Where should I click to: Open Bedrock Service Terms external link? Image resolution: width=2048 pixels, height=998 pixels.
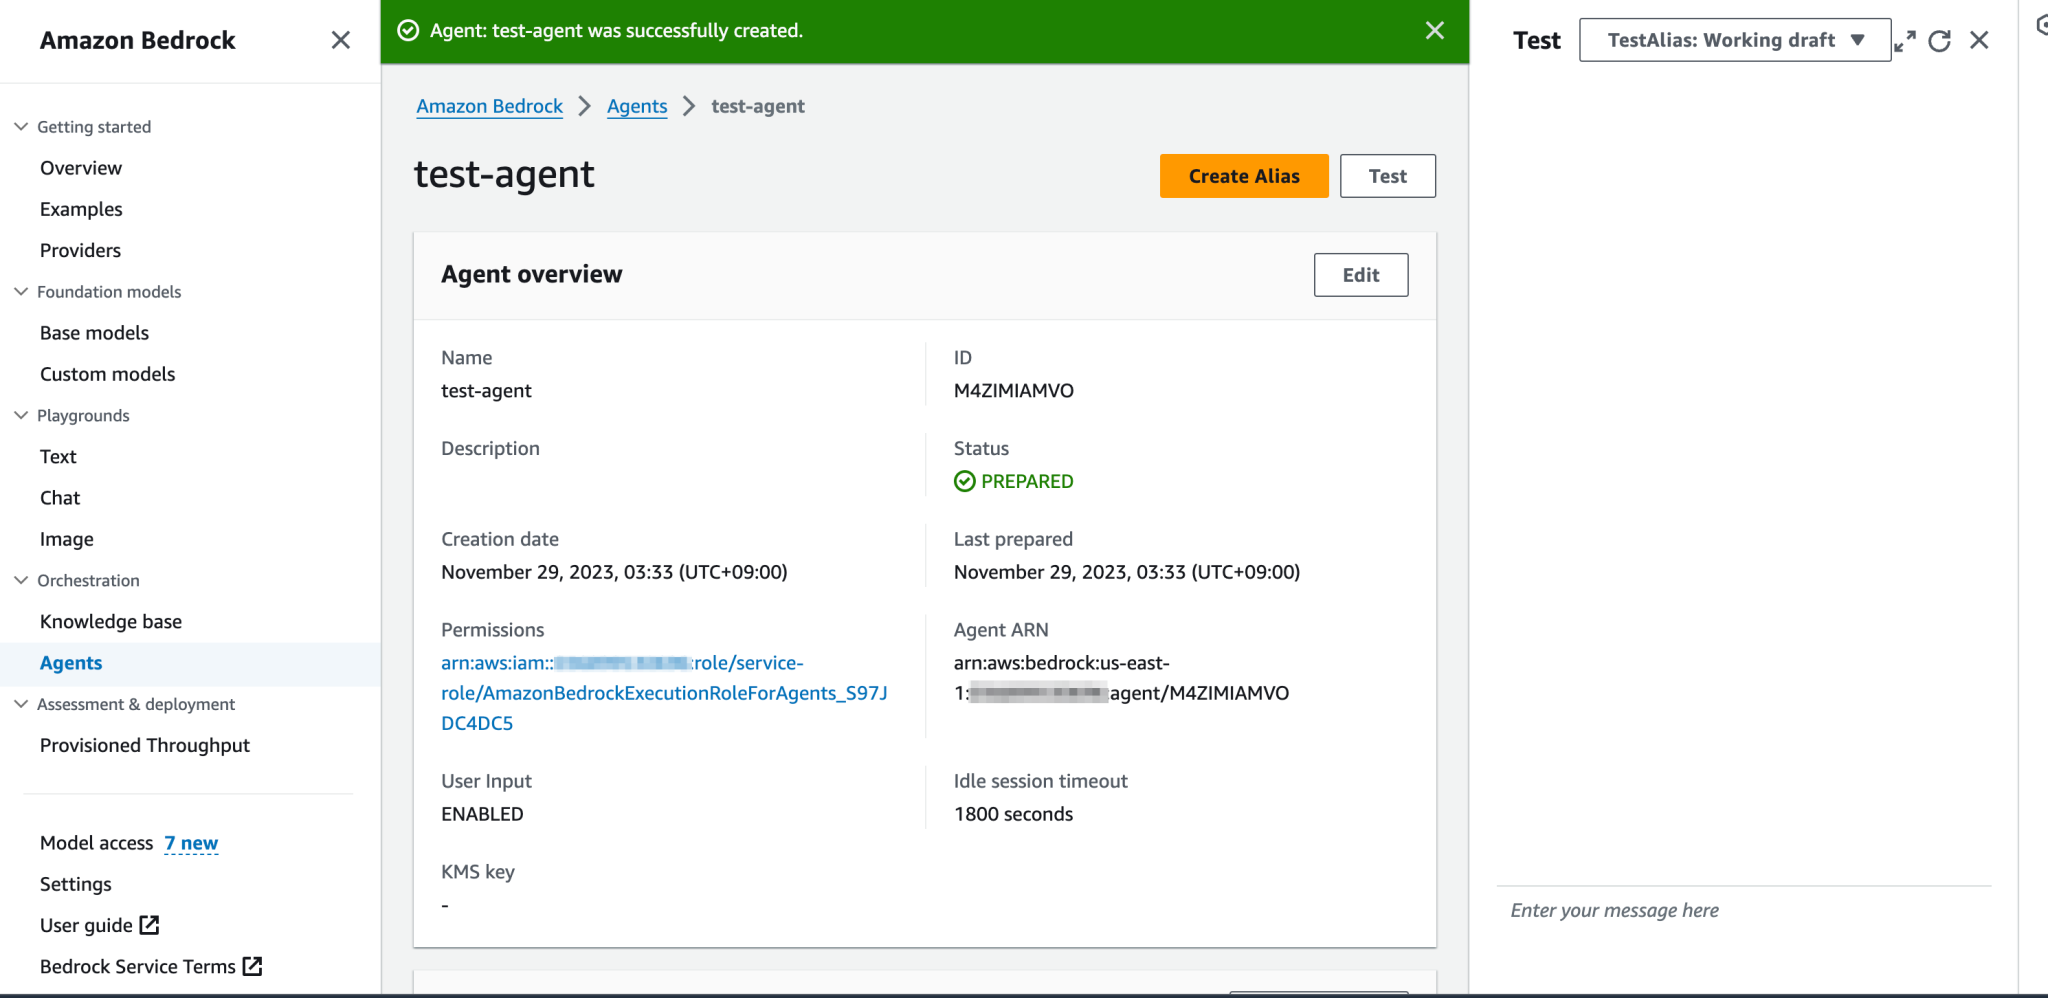pos(251,966)
